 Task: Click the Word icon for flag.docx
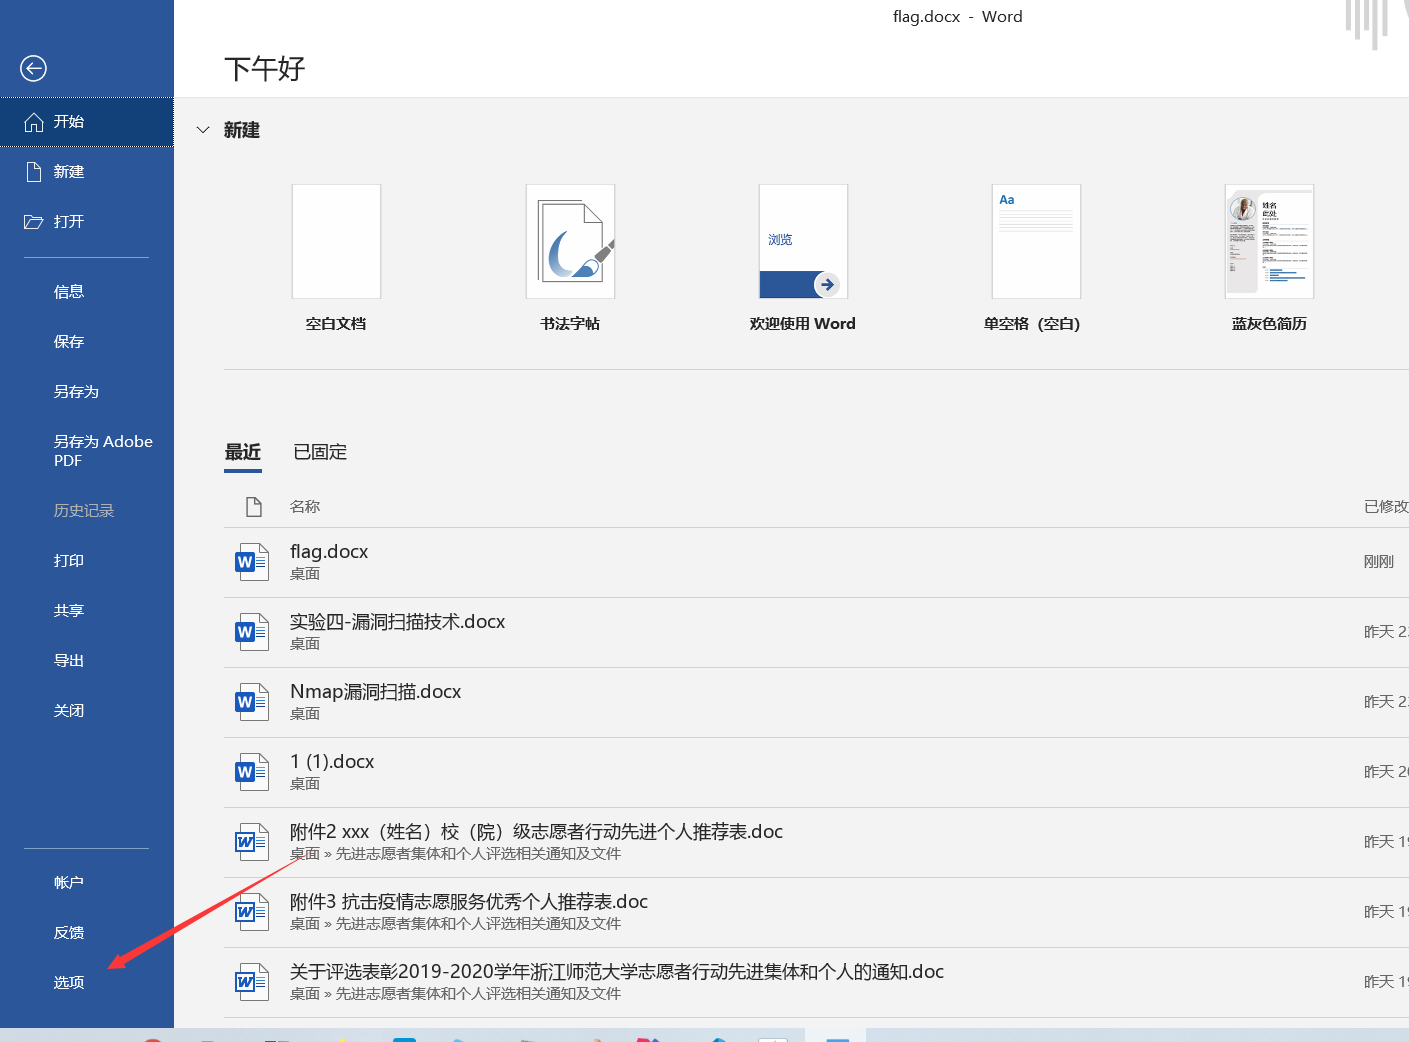click(x=251, y=562)
